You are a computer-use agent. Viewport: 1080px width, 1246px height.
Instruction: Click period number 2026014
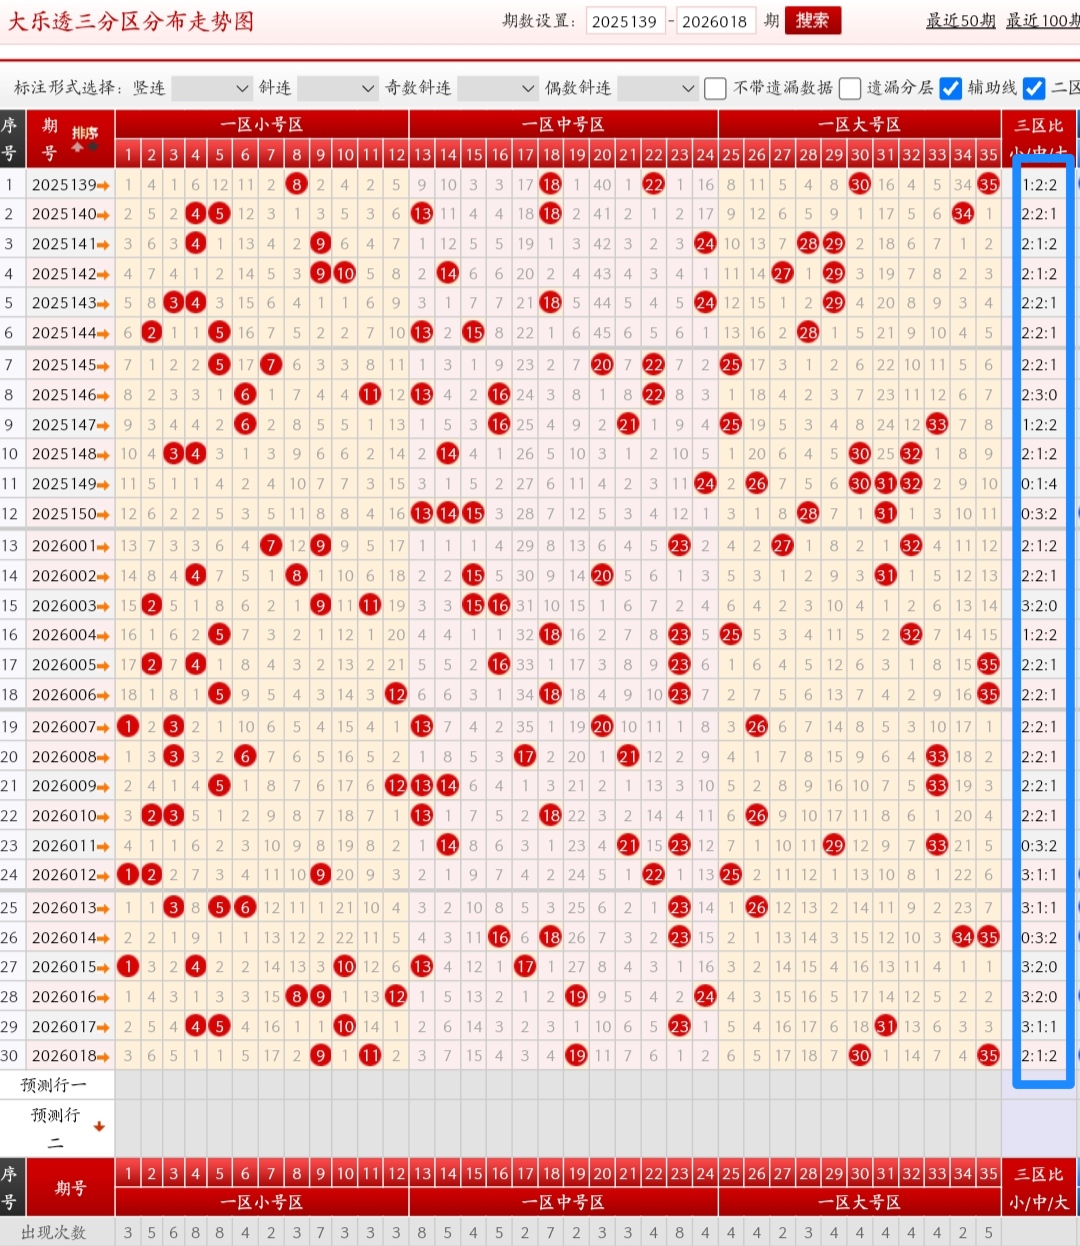click(x=63, y=938)
